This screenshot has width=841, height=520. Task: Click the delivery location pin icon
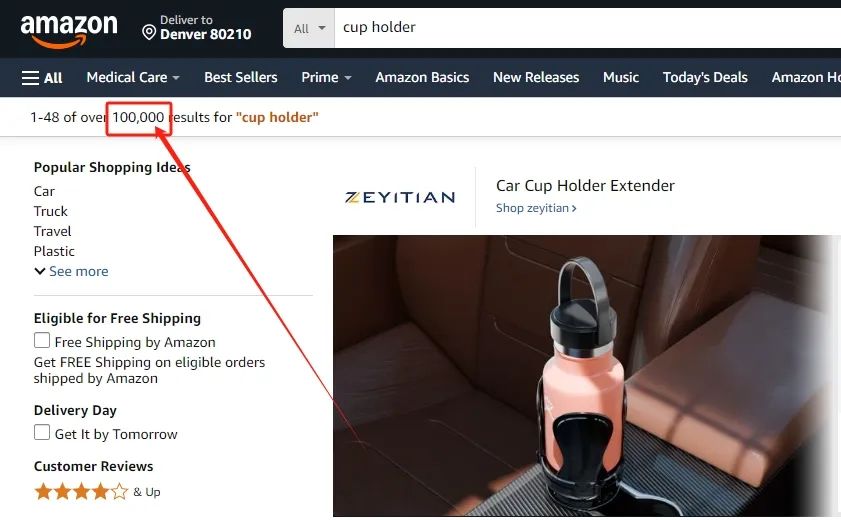[149, 33]
